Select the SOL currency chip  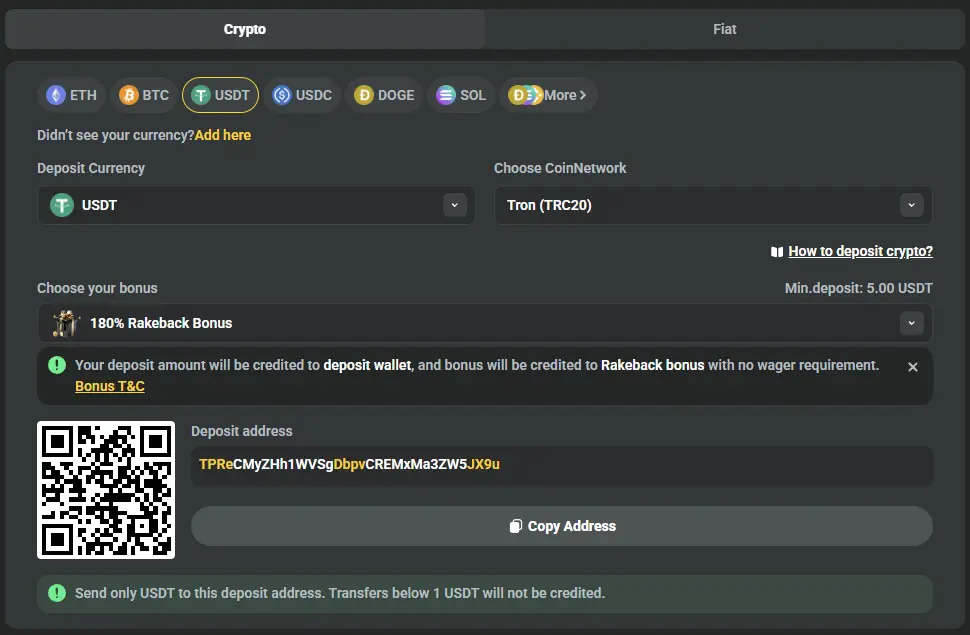point(461,95)
